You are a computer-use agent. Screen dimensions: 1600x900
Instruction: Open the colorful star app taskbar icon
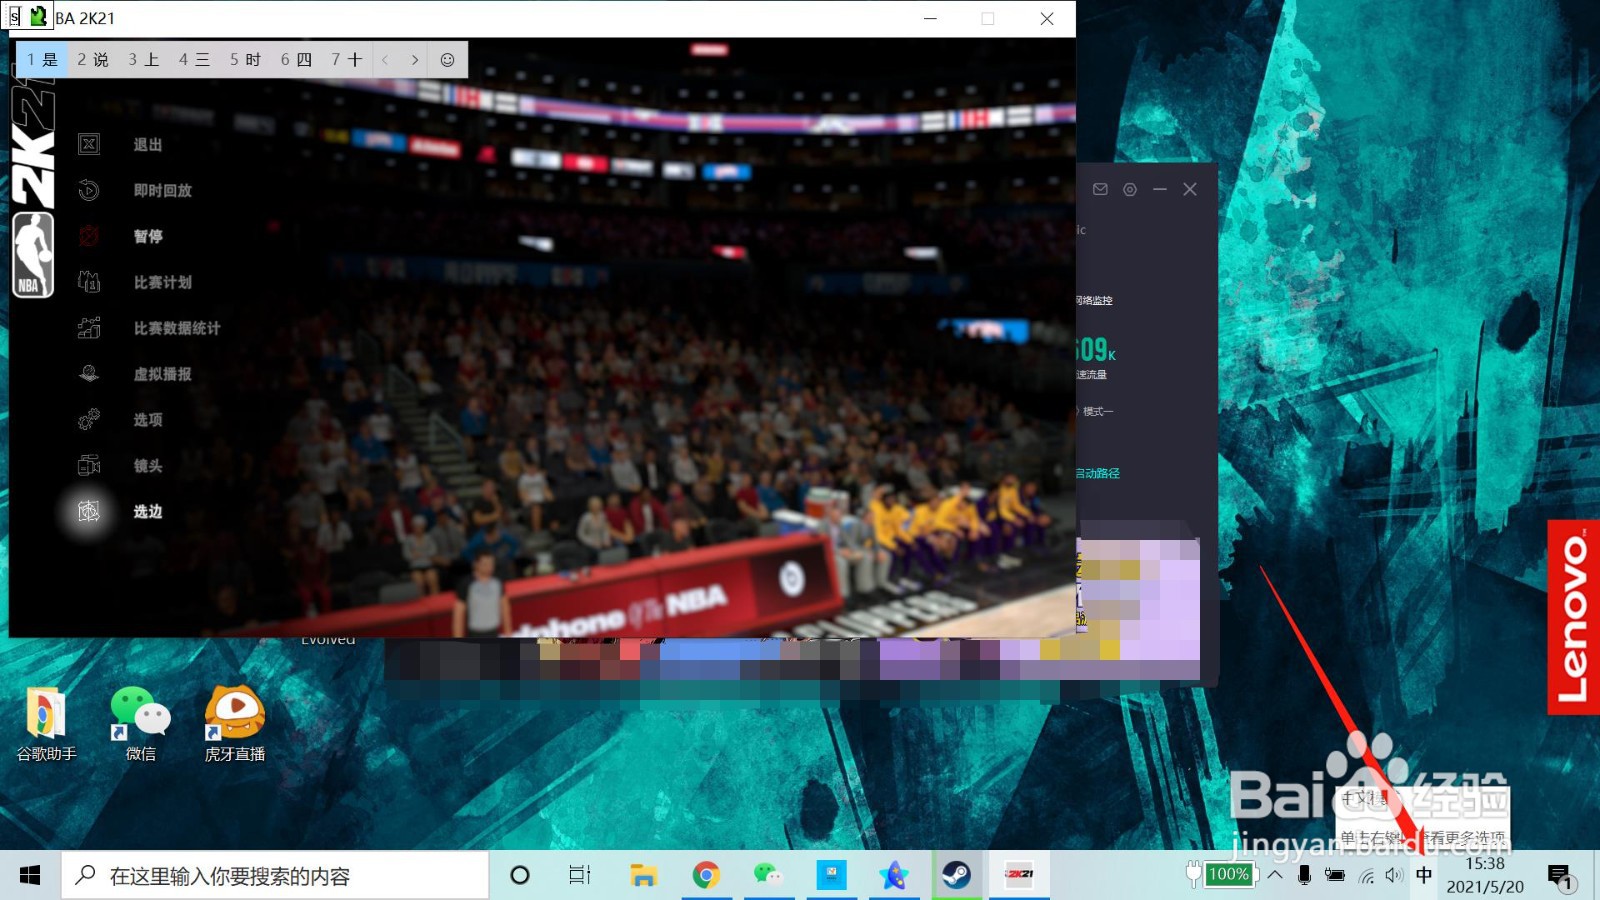click(894, 876)
